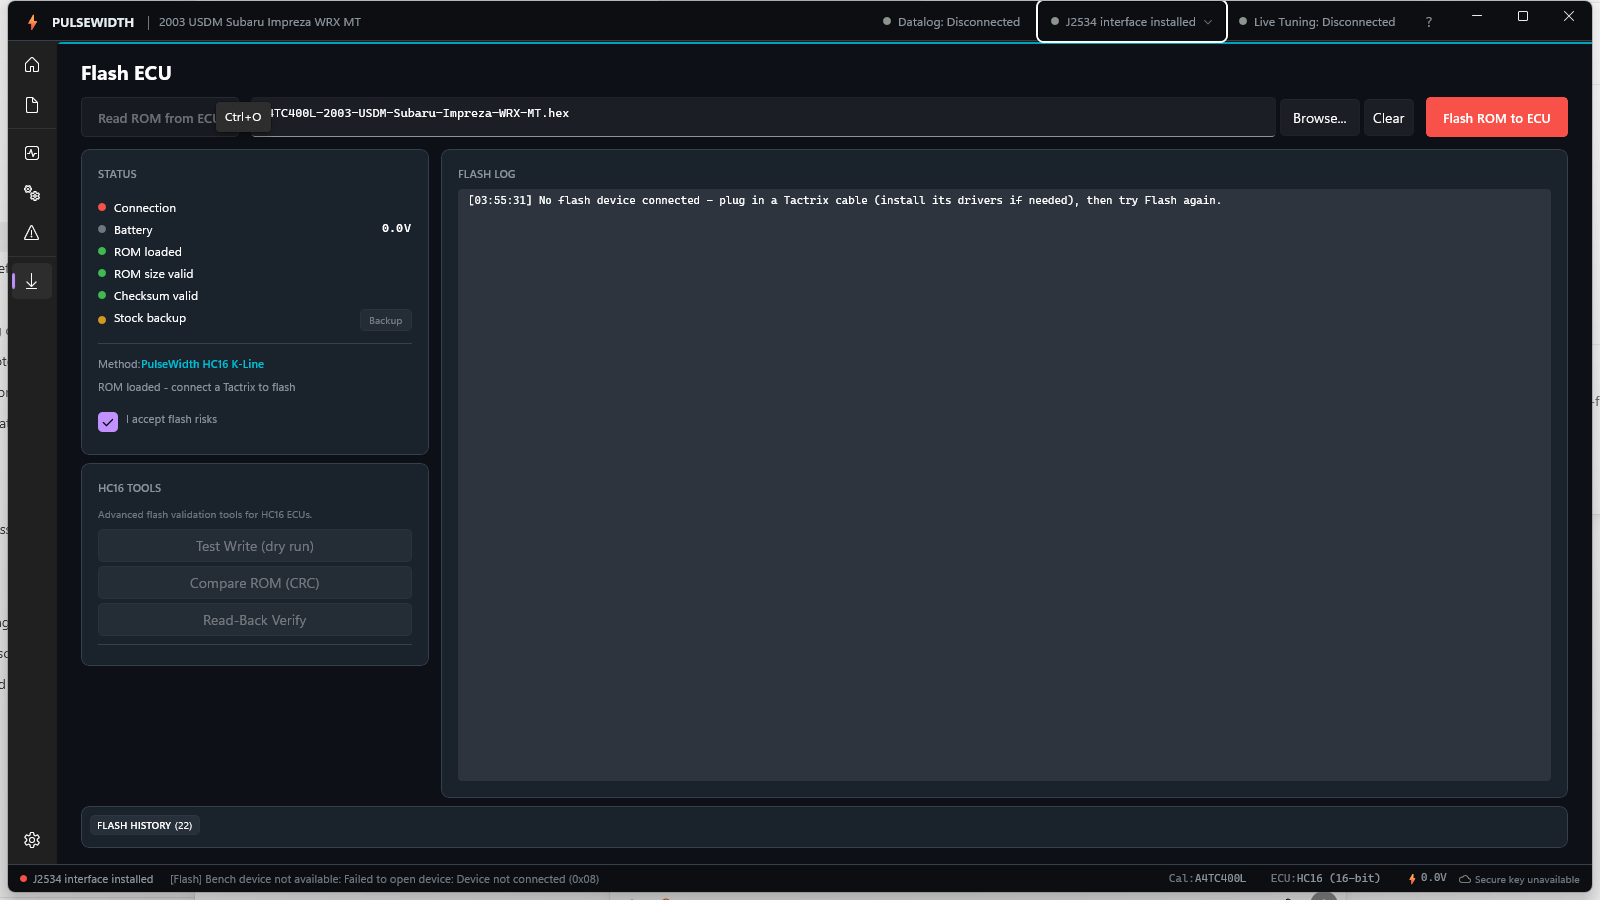Click the help question mark icon
Viewport: 1600px width, 900px height.
pos(1428,22)
